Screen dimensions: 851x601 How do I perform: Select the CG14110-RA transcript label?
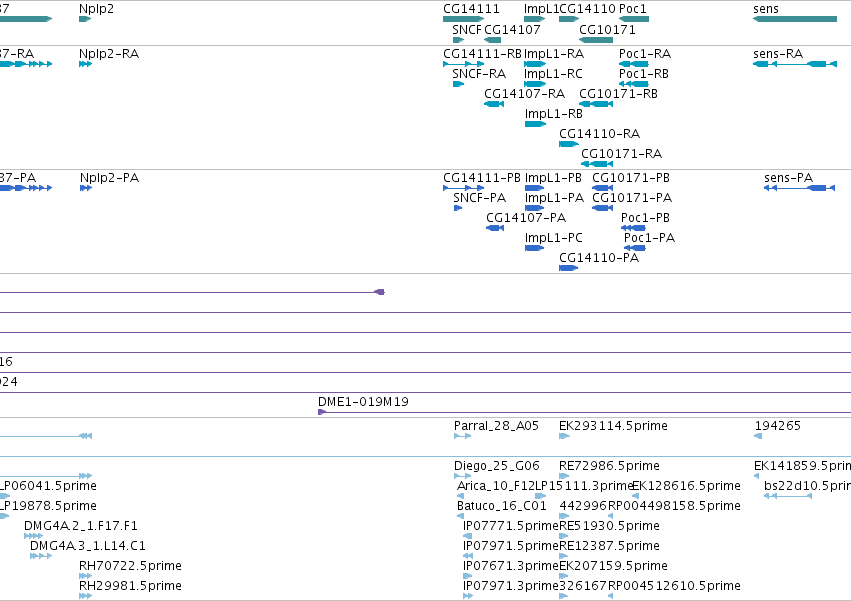click(x=600, y=134)
